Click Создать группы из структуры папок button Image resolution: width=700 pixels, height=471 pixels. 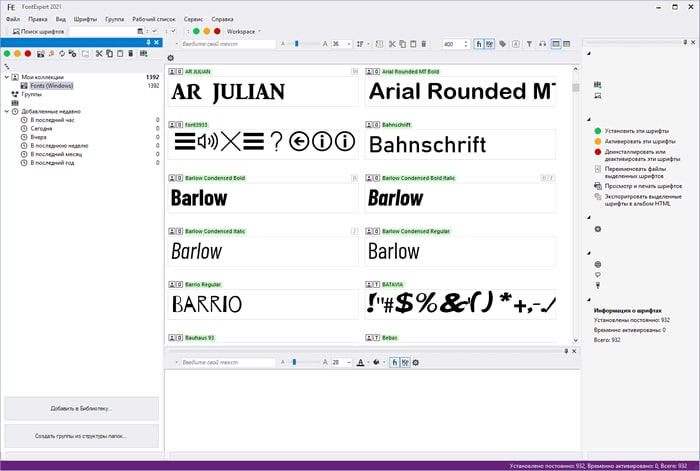pyautogui.click(x=81, y=436)
